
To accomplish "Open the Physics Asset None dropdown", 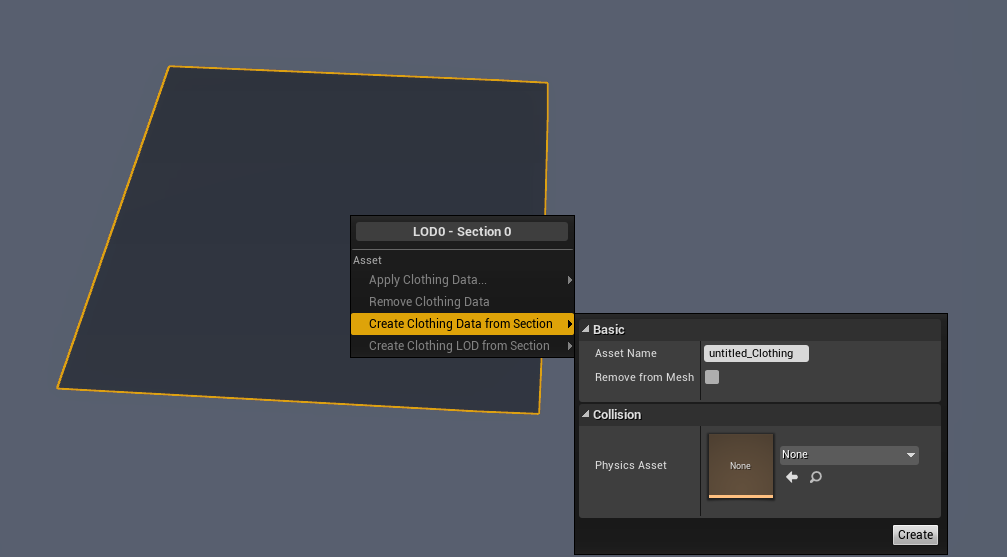I will tap(848, 455).
